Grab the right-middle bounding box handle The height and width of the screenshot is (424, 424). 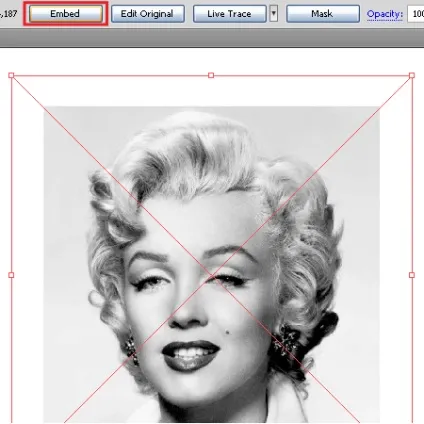(x=412, y=275)
